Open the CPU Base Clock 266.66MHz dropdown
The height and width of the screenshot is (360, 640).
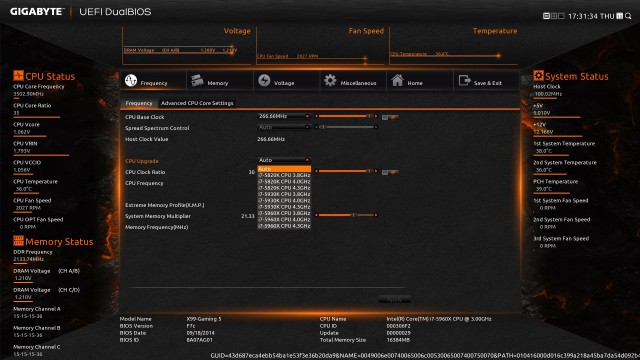[x=284, y=116]
